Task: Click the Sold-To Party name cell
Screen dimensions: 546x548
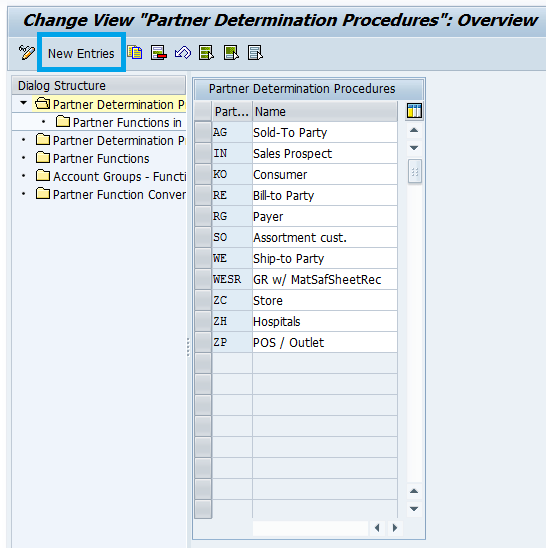Action: (325, 132)
